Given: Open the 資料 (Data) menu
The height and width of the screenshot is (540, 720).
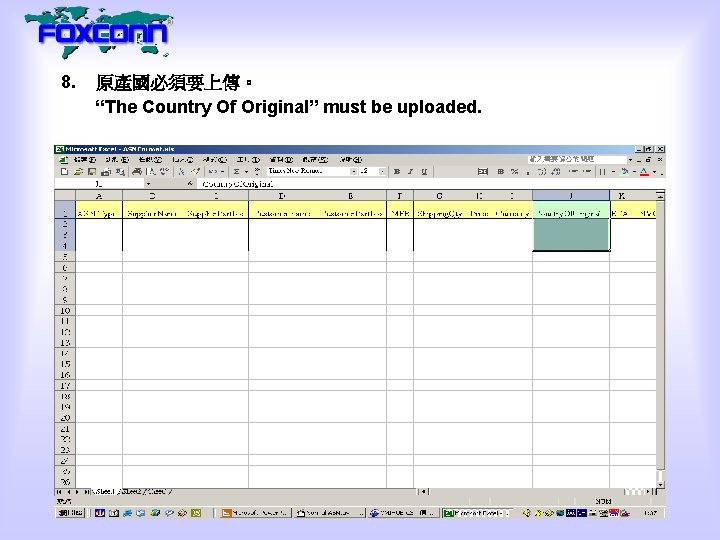Looking at the screenshot, I should pos(281,160).
